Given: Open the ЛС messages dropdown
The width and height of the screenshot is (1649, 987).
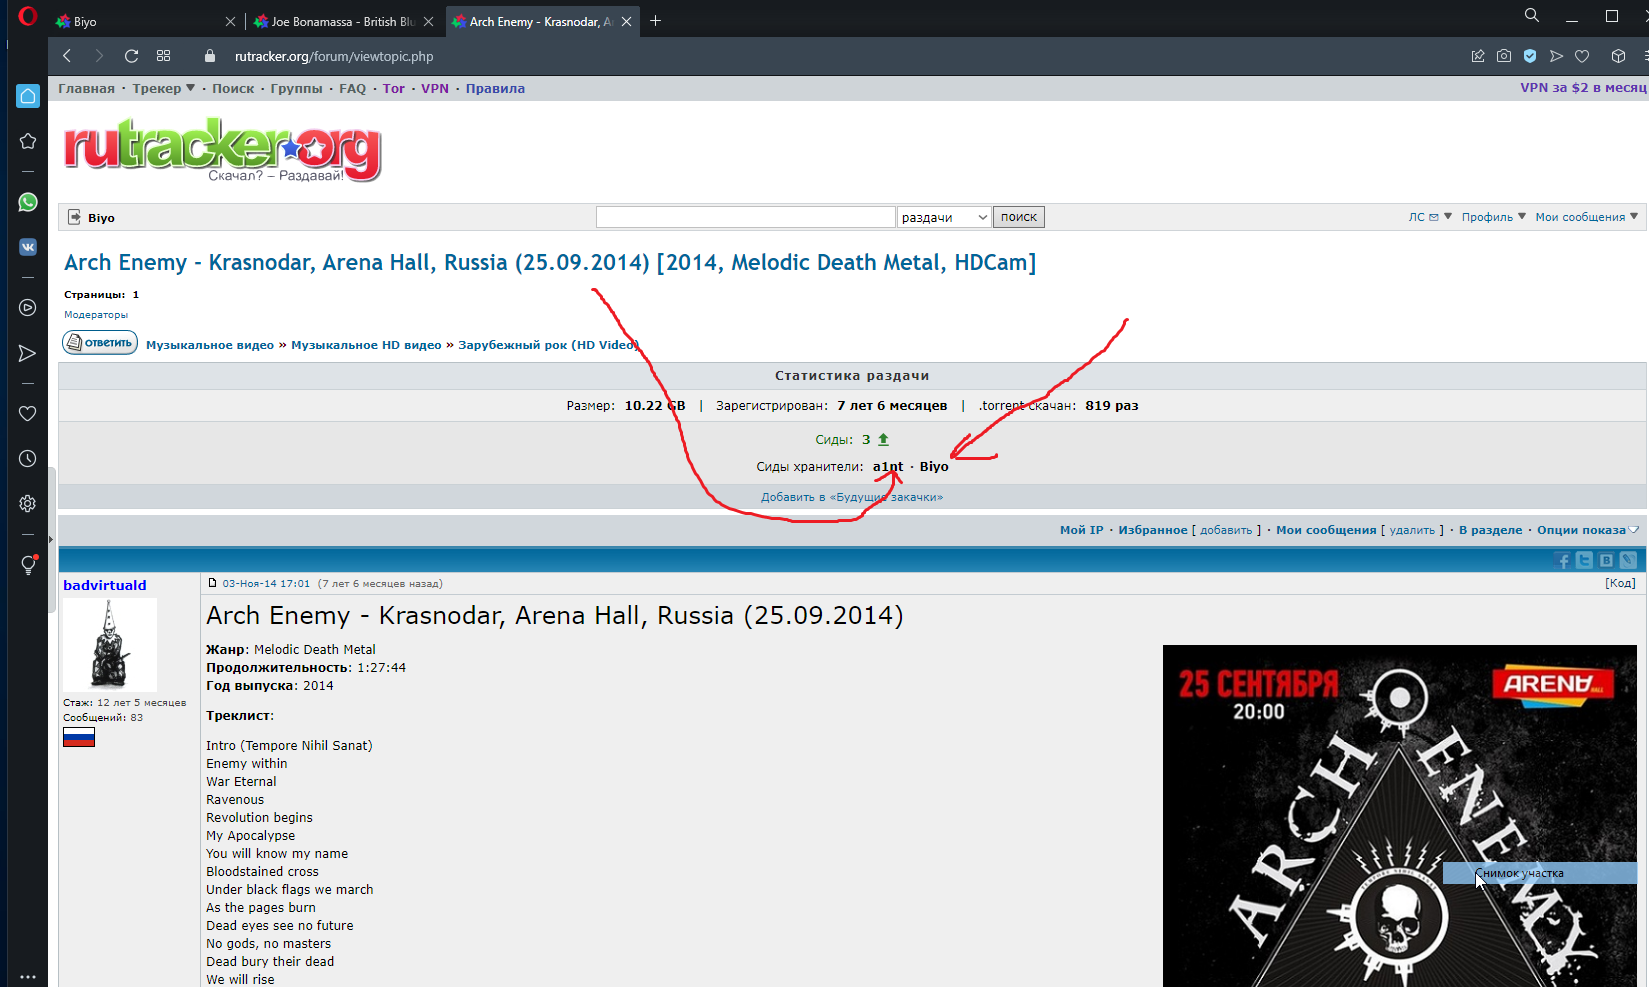Looking at the screenshot, I should [1430, 217].
